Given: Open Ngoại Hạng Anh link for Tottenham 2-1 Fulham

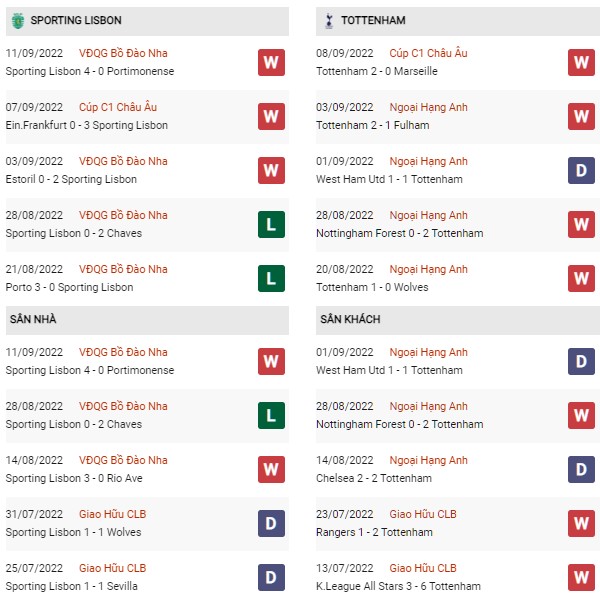Looking at the screenshot, I should [429, 107].
